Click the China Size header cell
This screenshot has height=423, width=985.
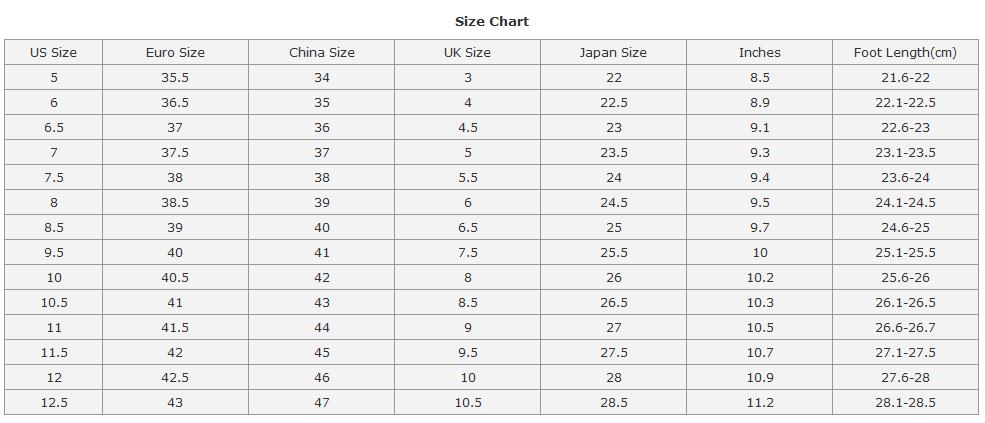pyautogui.click(x=322, y=52)
